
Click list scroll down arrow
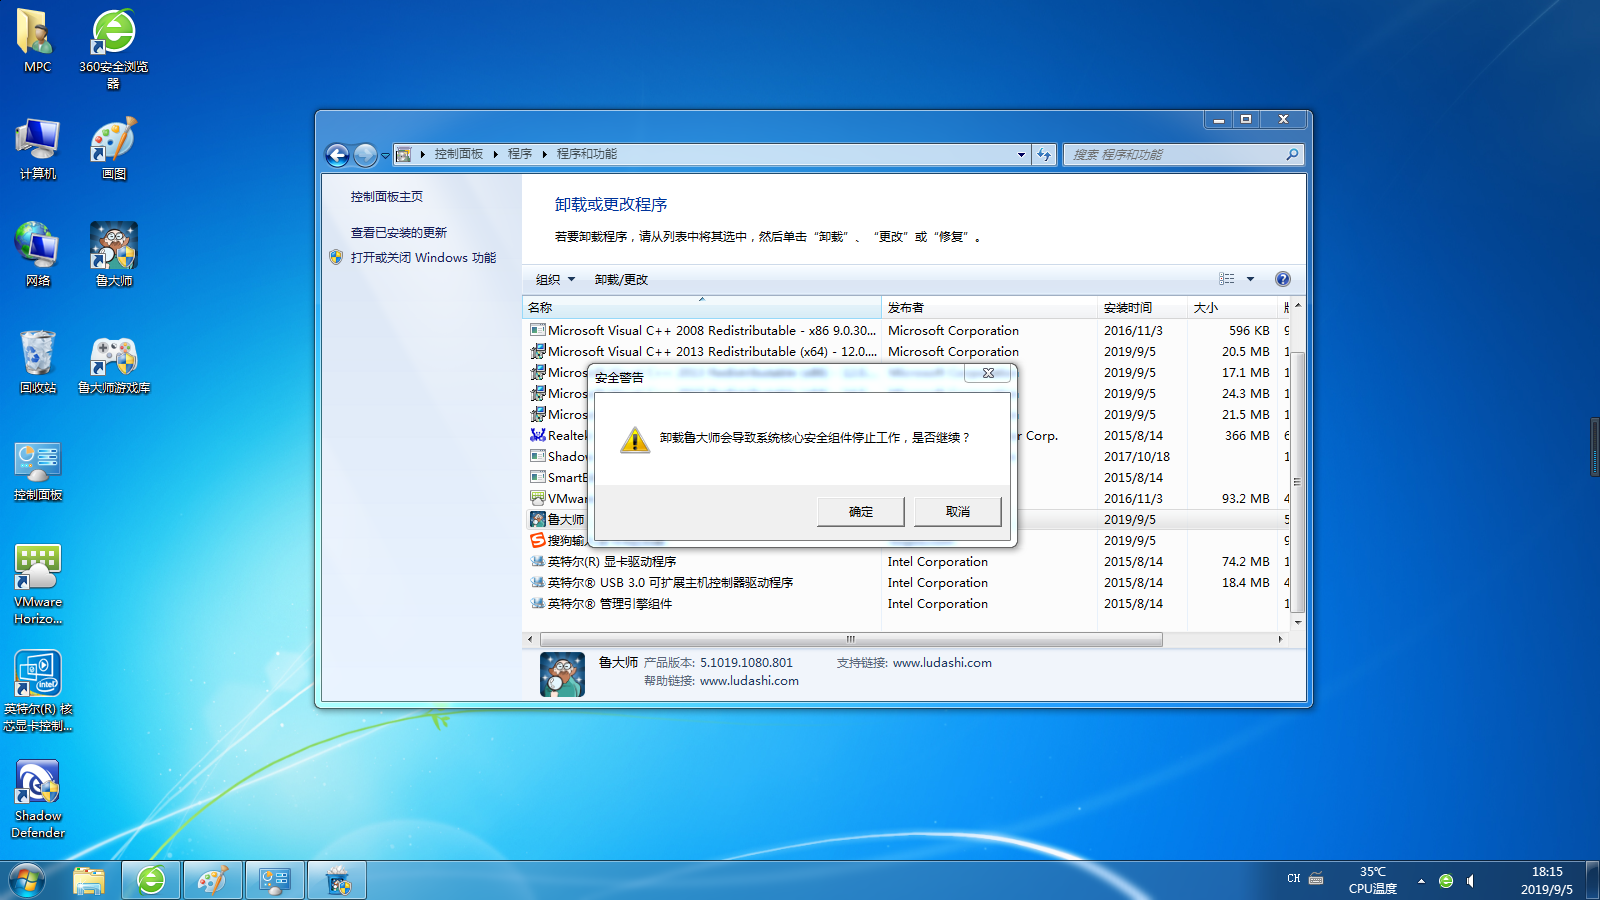click(1297, 622)
